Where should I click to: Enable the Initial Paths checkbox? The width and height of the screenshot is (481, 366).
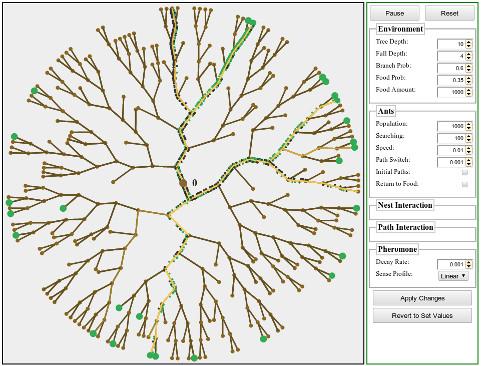point(465,172)
